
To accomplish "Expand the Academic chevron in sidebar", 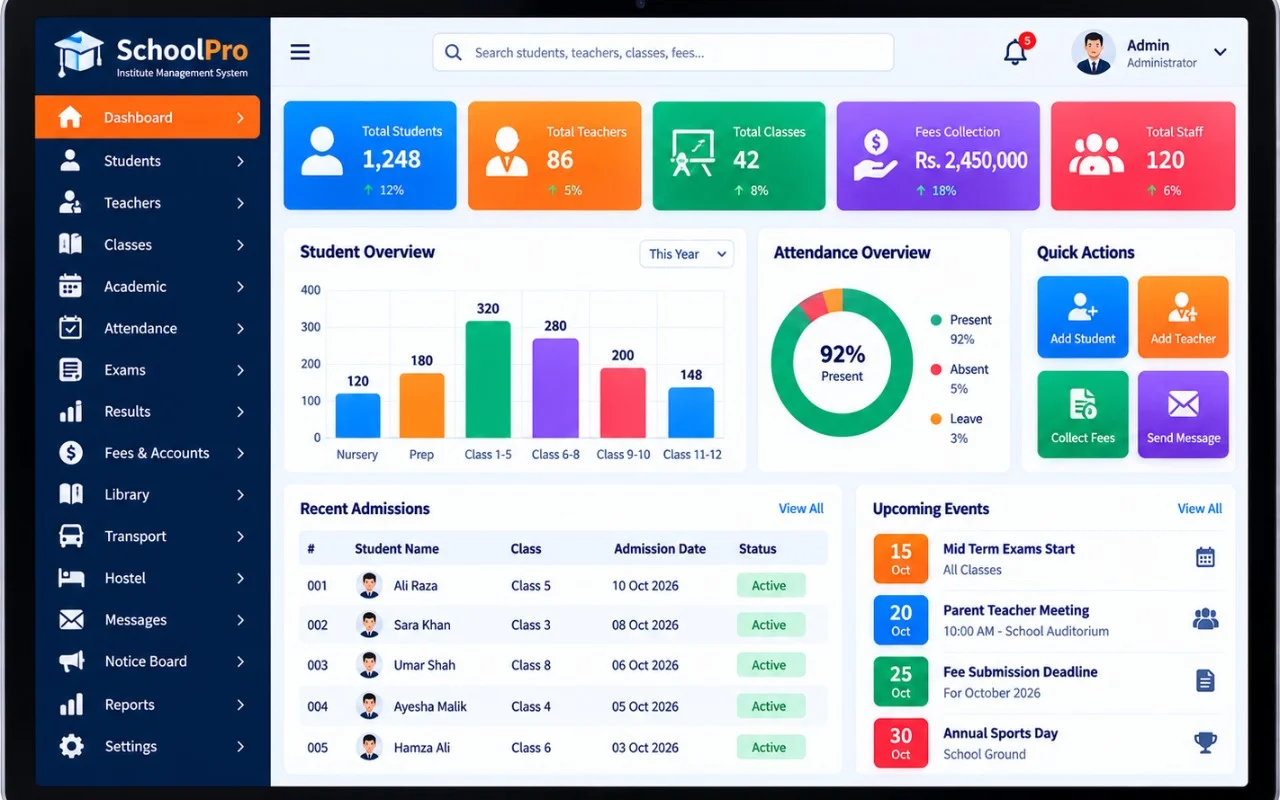I will 240,287.
